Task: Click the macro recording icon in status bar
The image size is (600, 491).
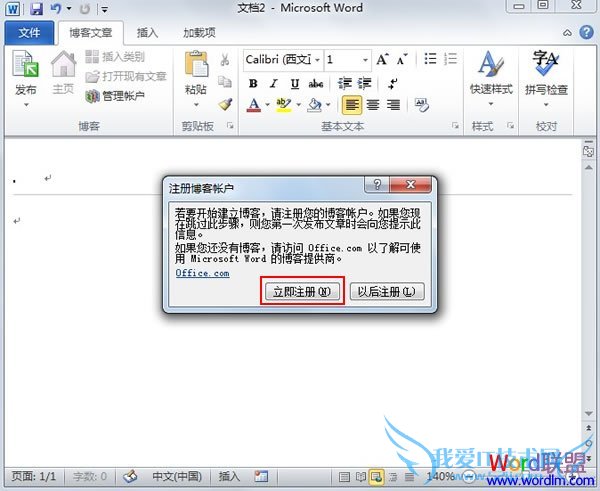Action: tap(261, 476)
